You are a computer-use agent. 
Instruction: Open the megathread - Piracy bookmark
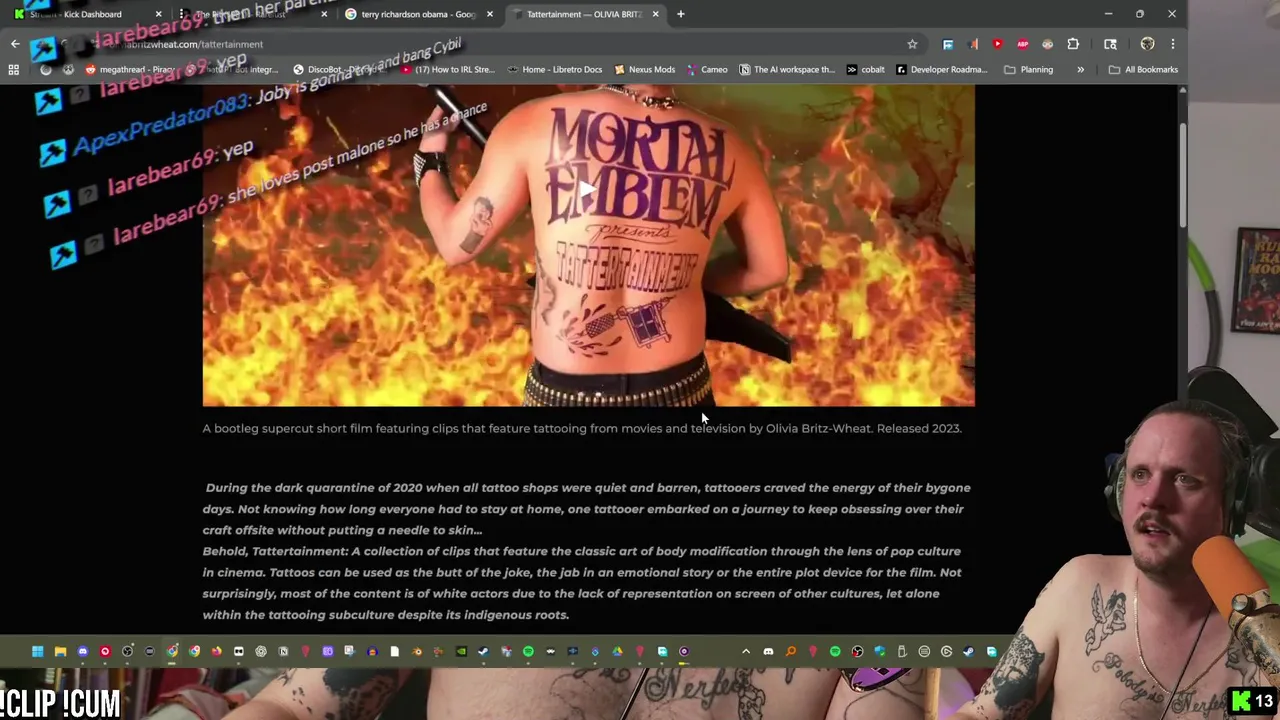pyautogui.click(x=130, y=70)
